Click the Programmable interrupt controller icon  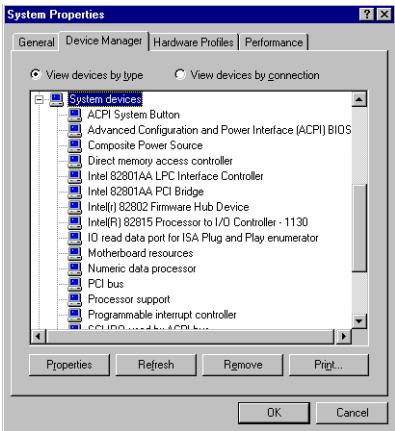75,314
